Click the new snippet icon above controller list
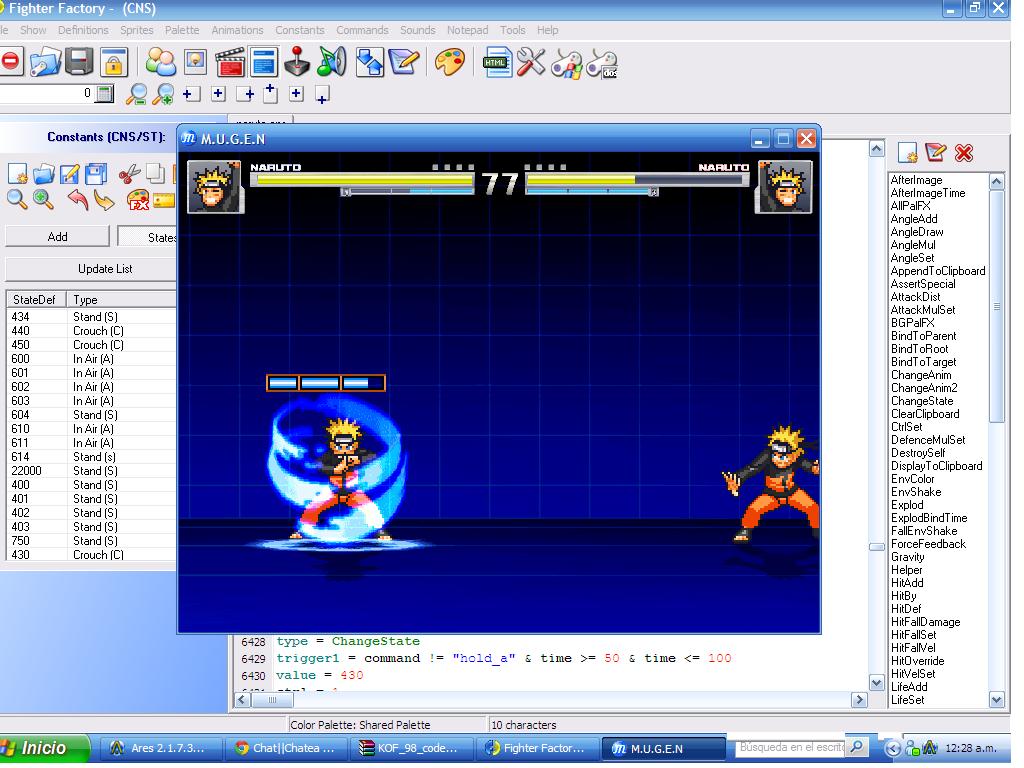The image size is (1024, 768). click(x=908, y=153)
